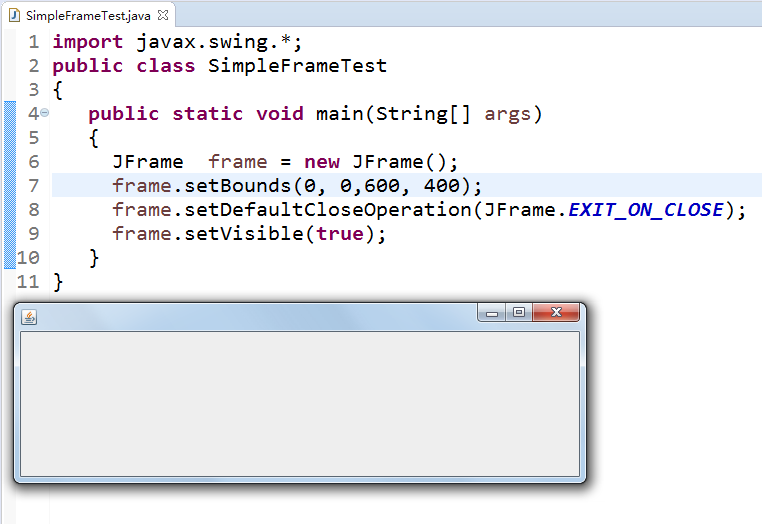Select the SimpleFrameTest.java editor tab

tap(88, 16)
